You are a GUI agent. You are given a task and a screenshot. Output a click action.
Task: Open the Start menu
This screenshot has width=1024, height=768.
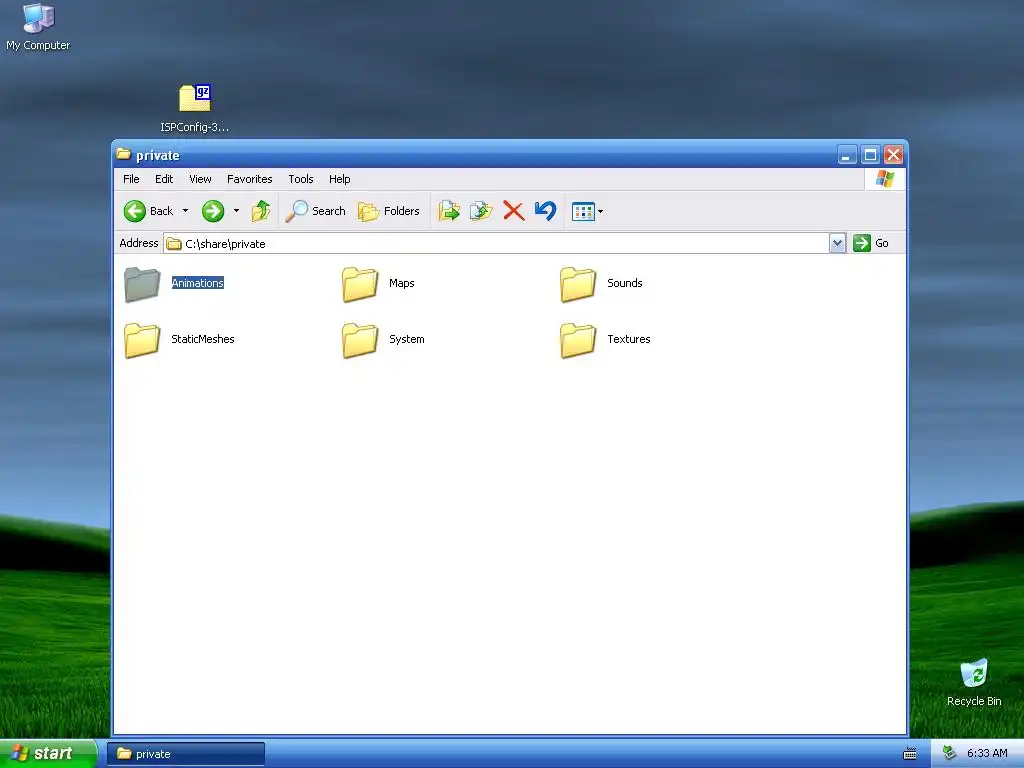point(48,754)
